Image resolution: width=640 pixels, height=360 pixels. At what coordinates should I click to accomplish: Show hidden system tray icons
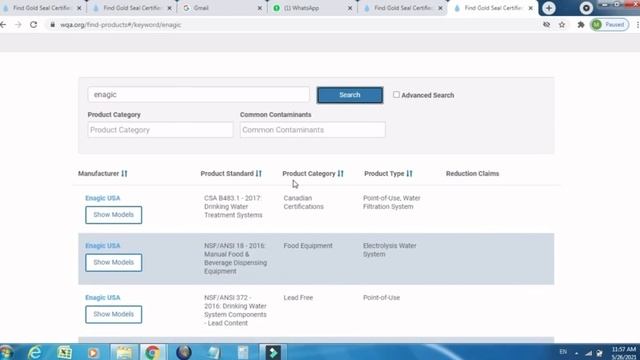coord(576,353)
